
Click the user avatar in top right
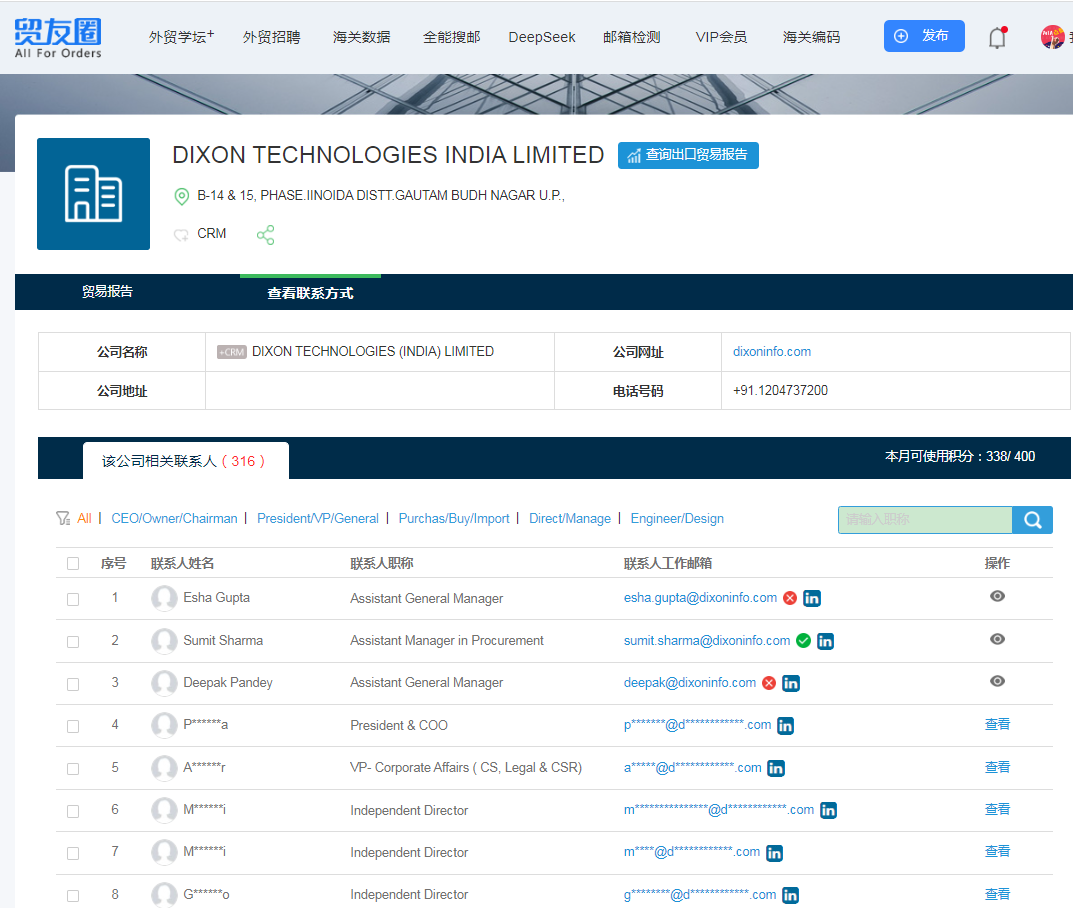click(x=1052, y=38)
